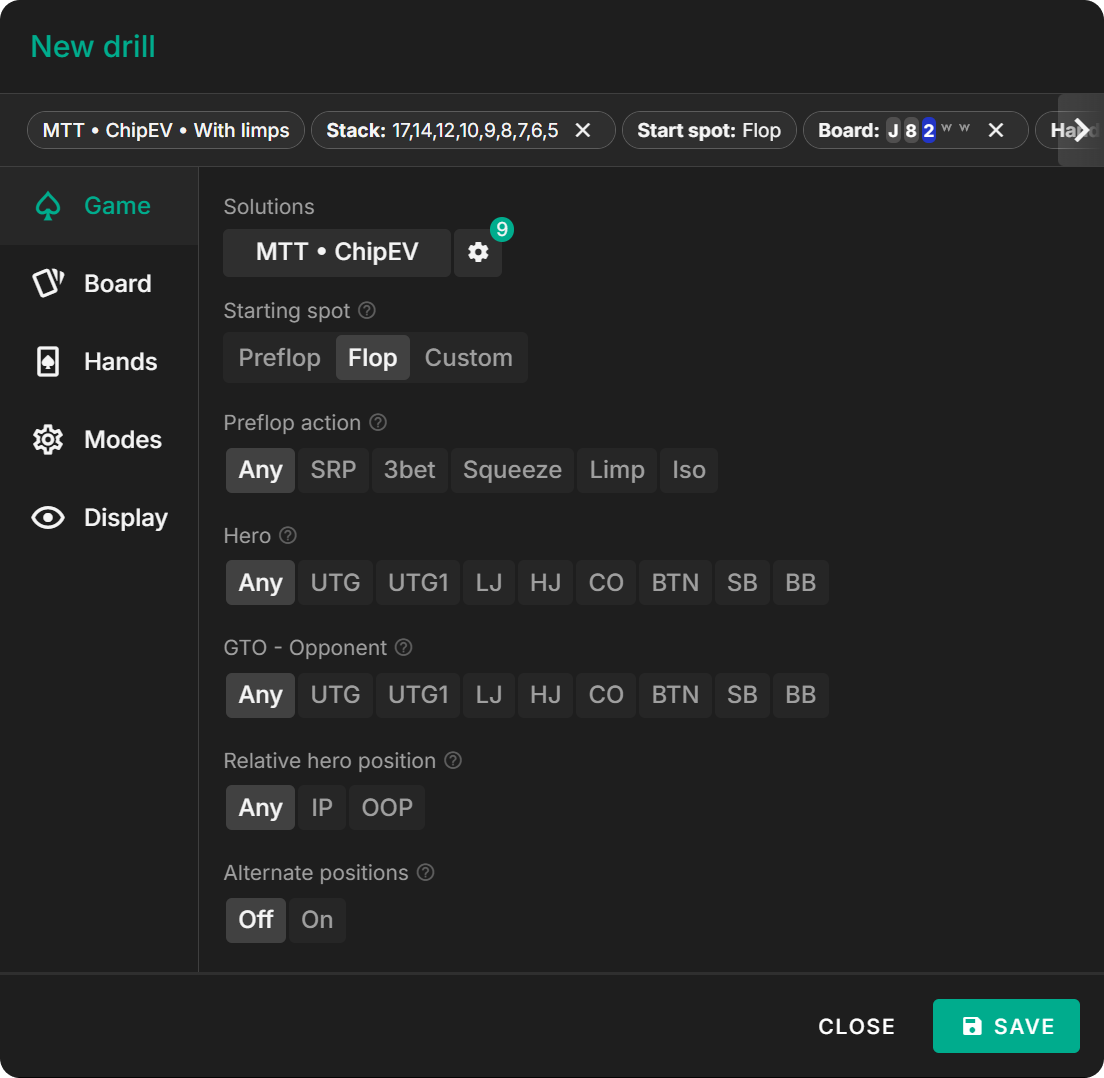Pick LJ for GTO Opponent
Image resolution: width=1104 pixels, height=1078 pixels.
point(489,695)
